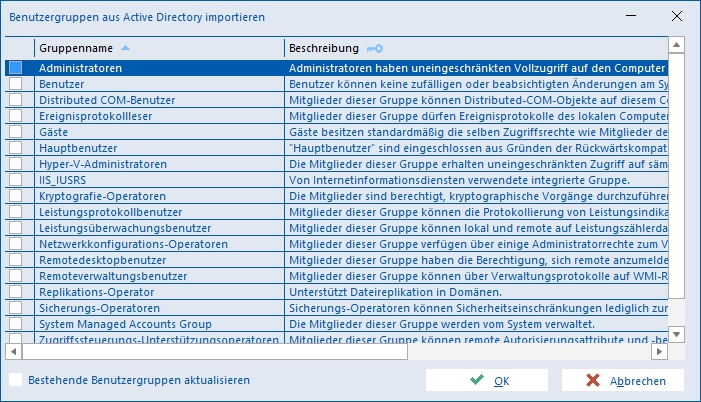Check the Hyper-V-Administratoren checkbox
The image size is (701, 402).
(16, 164)
